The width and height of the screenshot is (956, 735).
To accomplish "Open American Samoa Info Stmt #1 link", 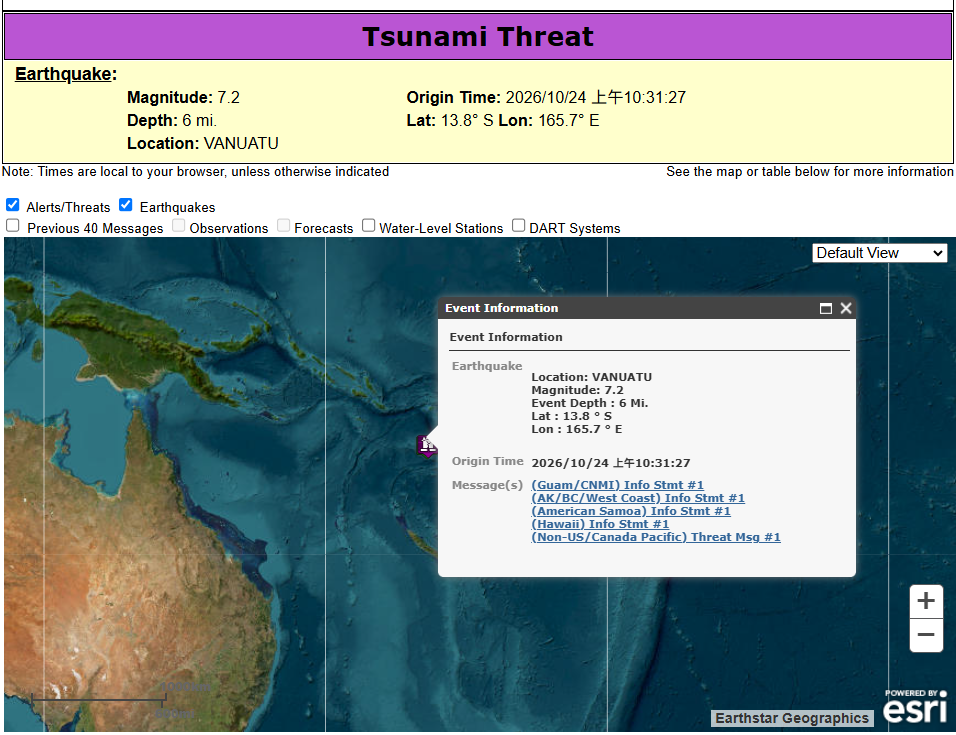I will 631,511.
